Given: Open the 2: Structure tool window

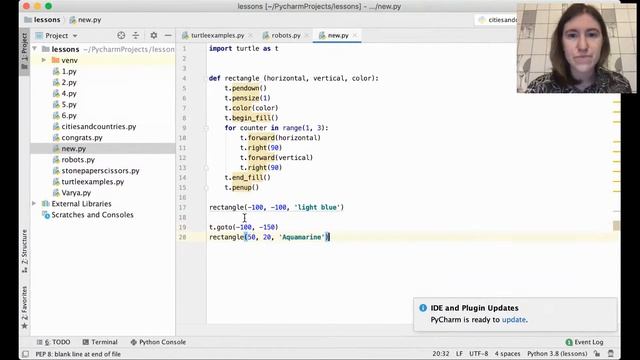Looking at the screenshot, I should coord(24,251).
